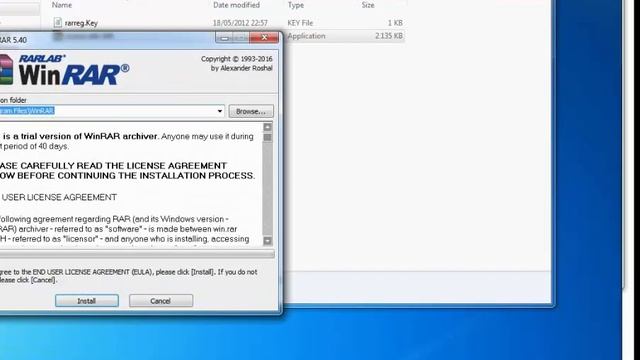Click the Install button

click(x=87, y=301)
